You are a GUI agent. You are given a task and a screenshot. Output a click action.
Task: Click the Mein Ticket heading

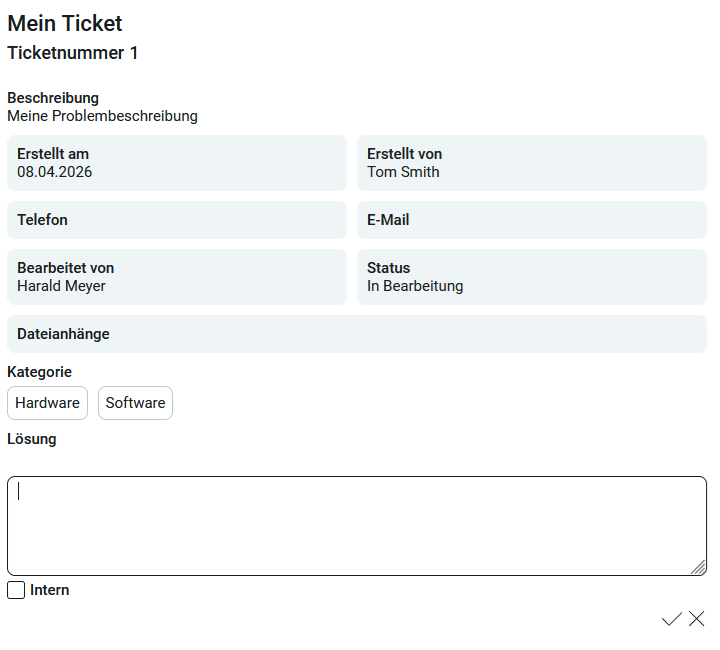[x=65, y=23]
